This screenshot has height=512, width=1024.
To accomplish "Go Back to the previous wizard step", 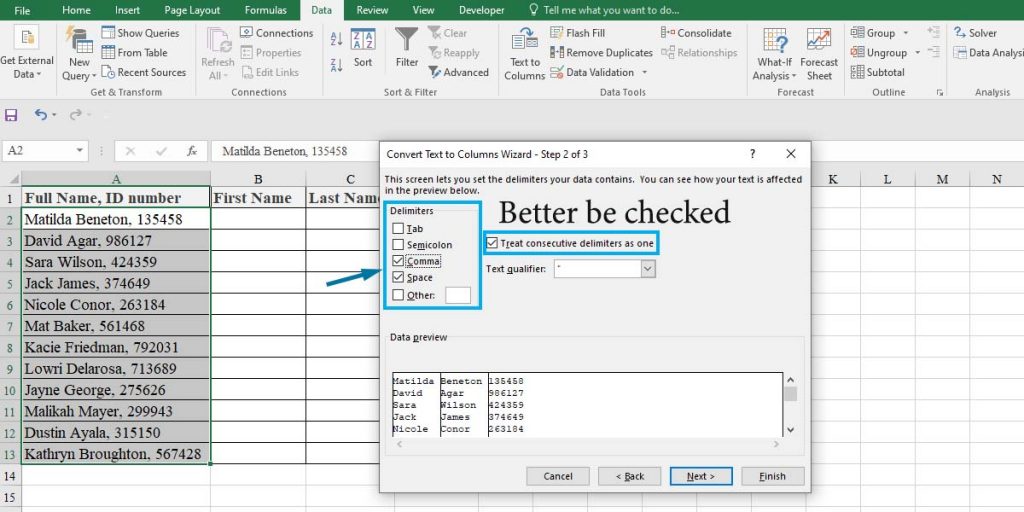I will point(630,476).
